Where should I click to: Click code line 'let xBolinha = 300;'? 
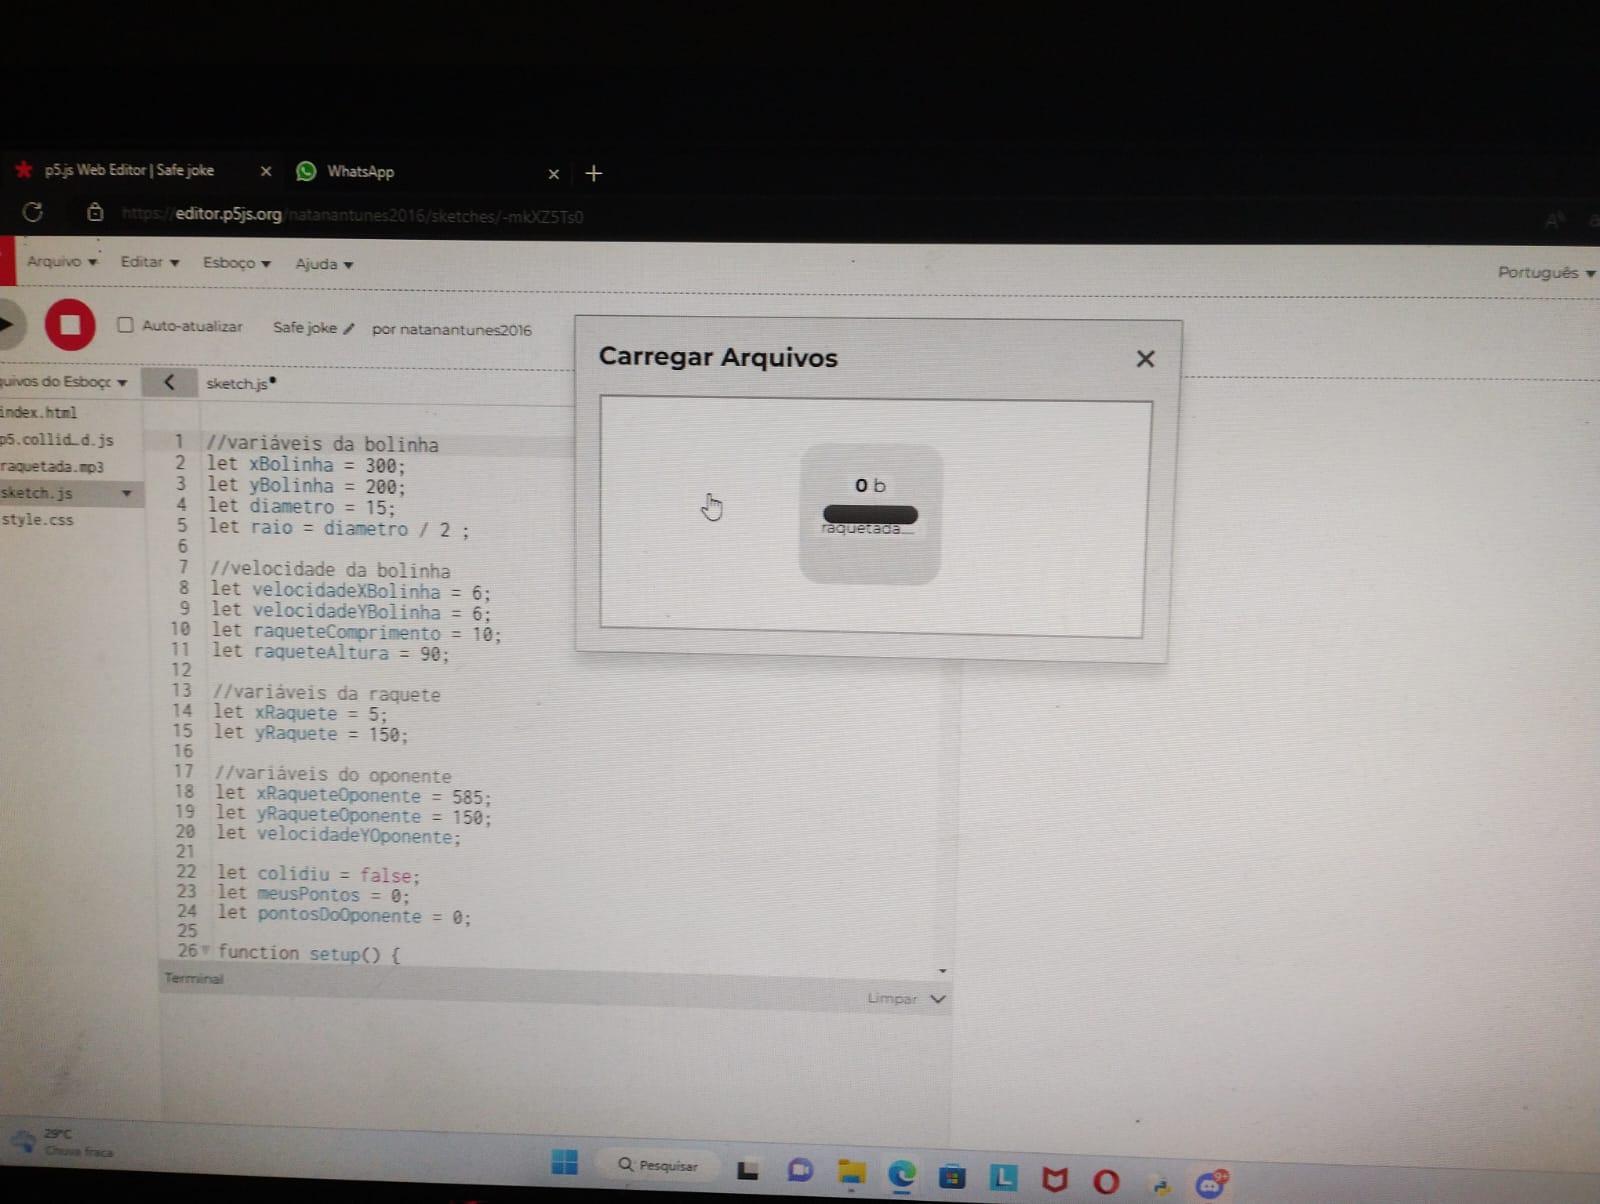click(306, 465)
